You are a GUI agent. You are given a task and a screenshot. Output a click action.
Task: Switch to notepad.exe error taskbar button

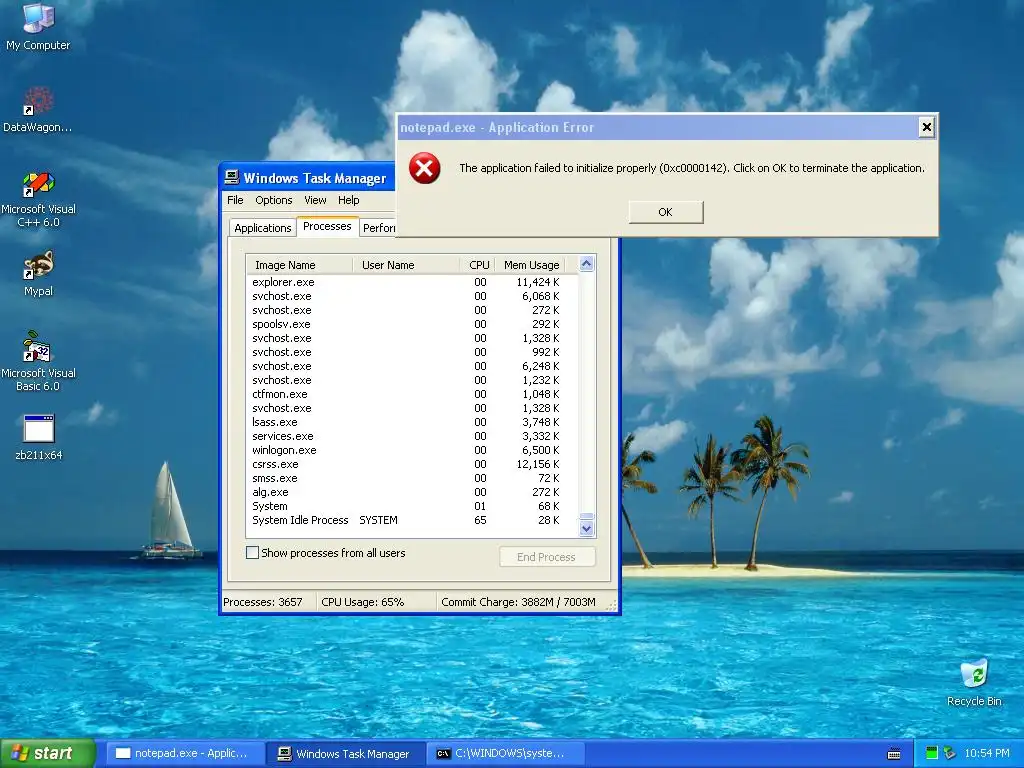point(185,753)
